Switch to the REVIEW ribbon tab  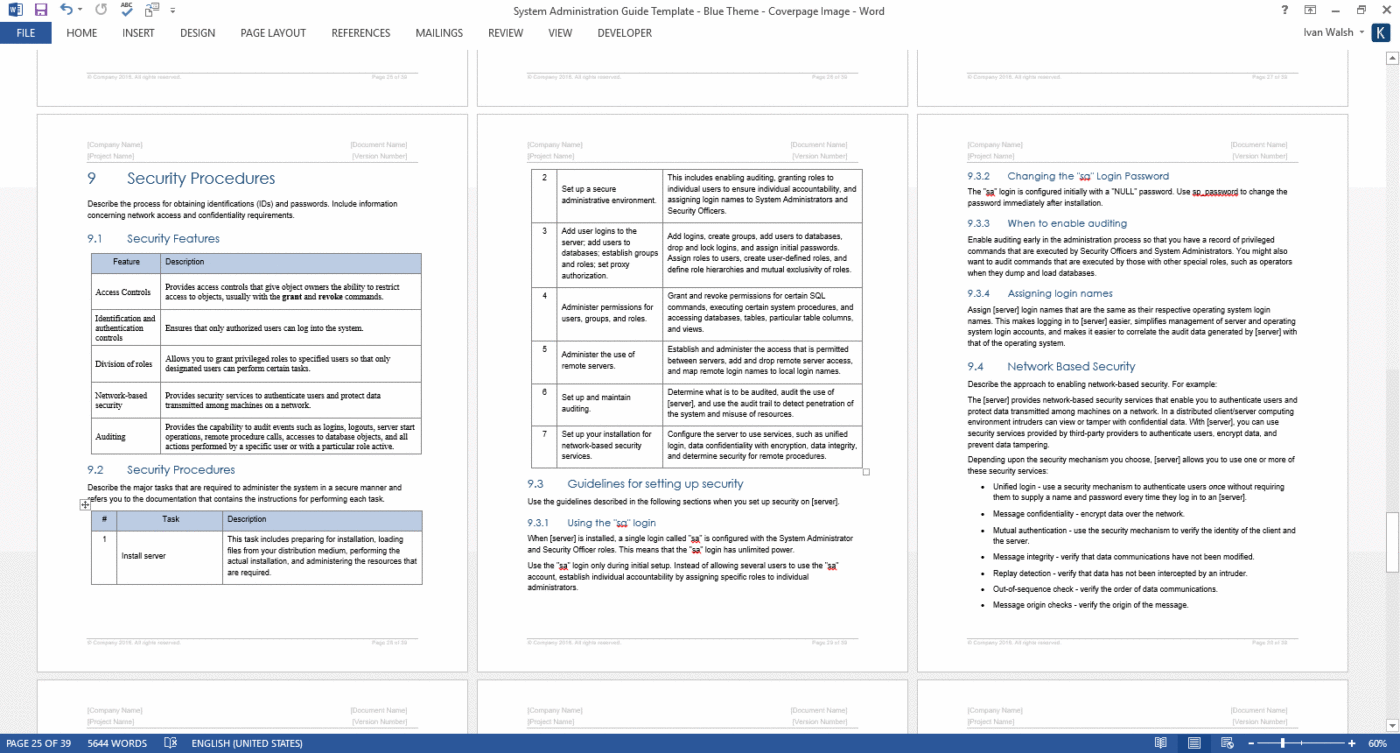tap(505, 32)
